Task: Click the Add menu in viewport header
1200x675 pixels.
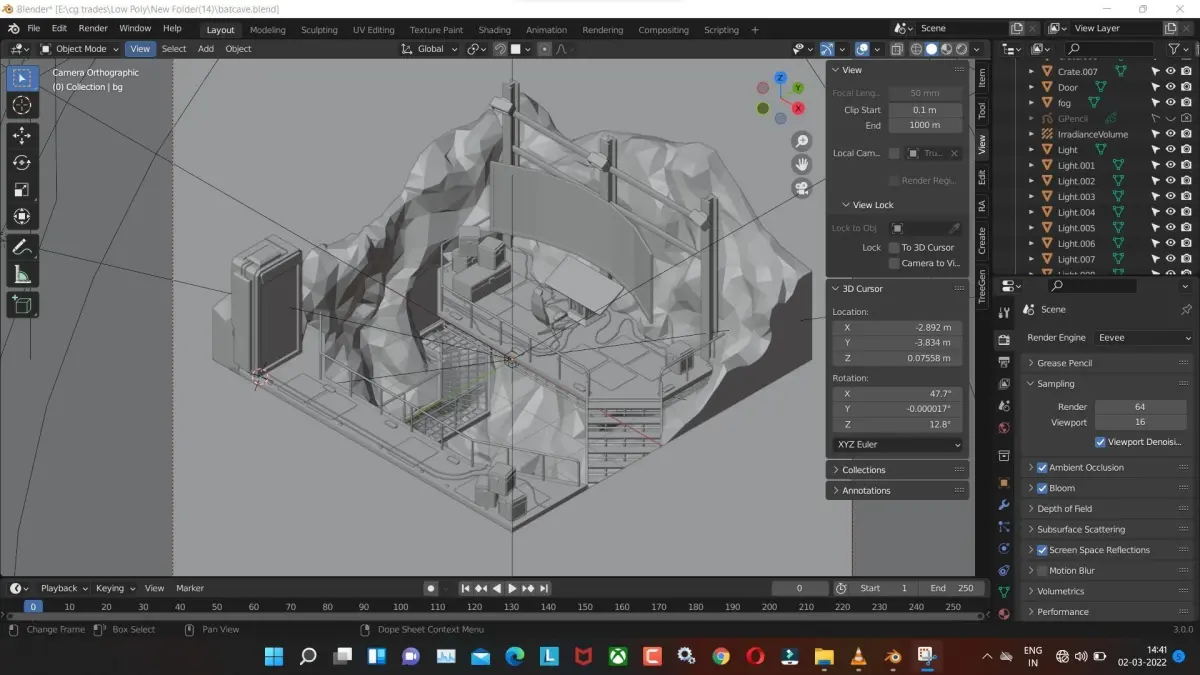Action: [x=206, y=49]
